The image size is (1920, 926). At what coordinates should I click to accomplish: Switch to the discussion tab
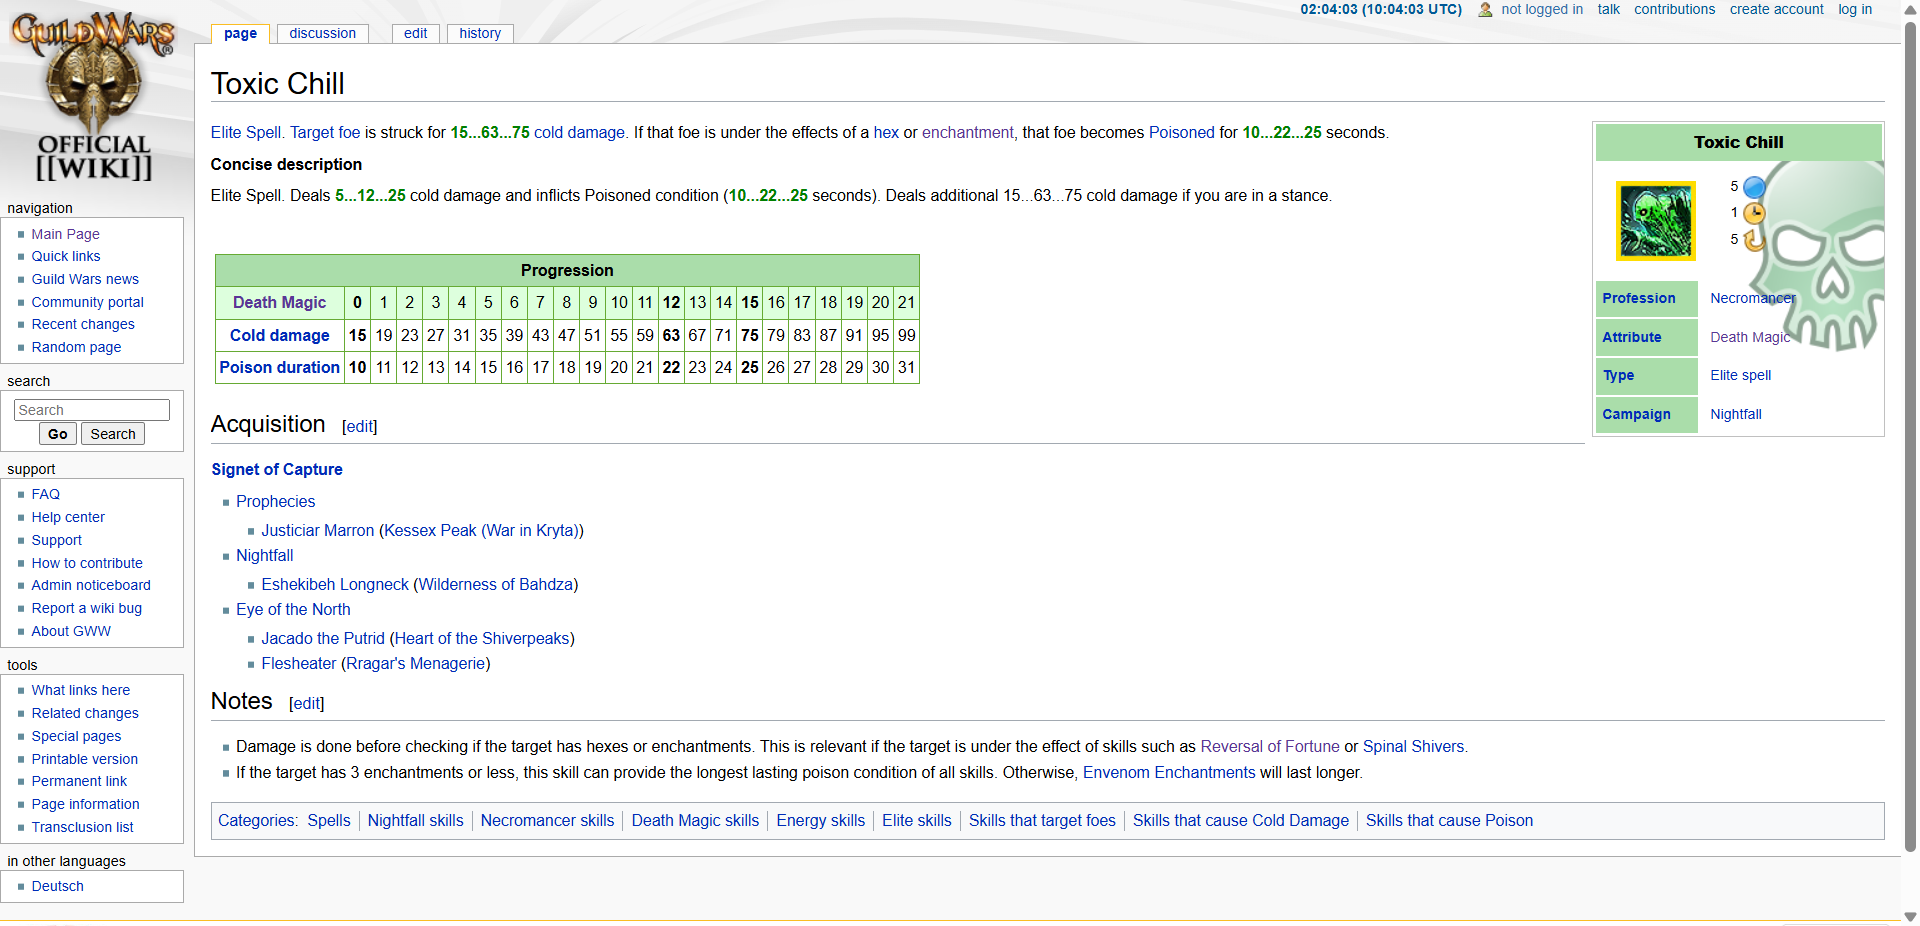pos(322,33)
